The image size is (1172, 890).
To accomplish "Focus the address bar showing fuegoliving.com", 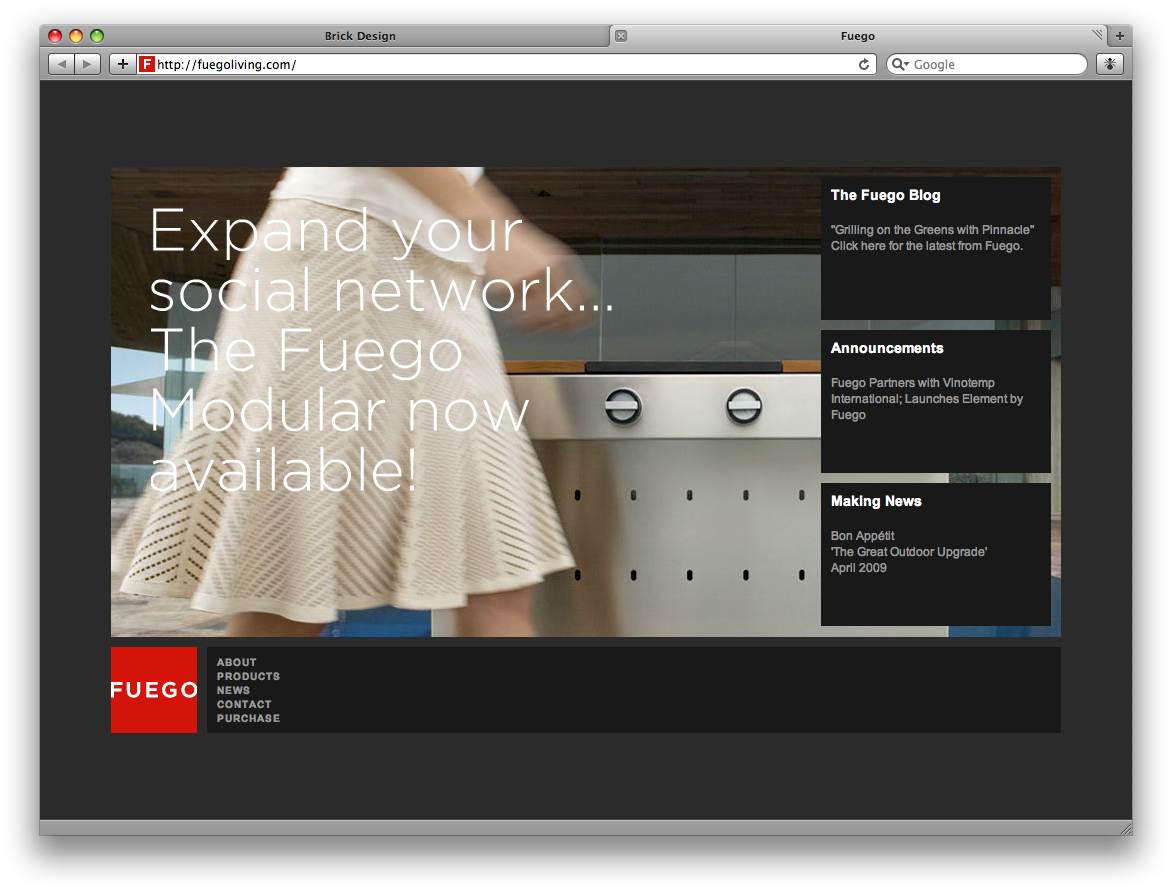I will tap(505, 64).
